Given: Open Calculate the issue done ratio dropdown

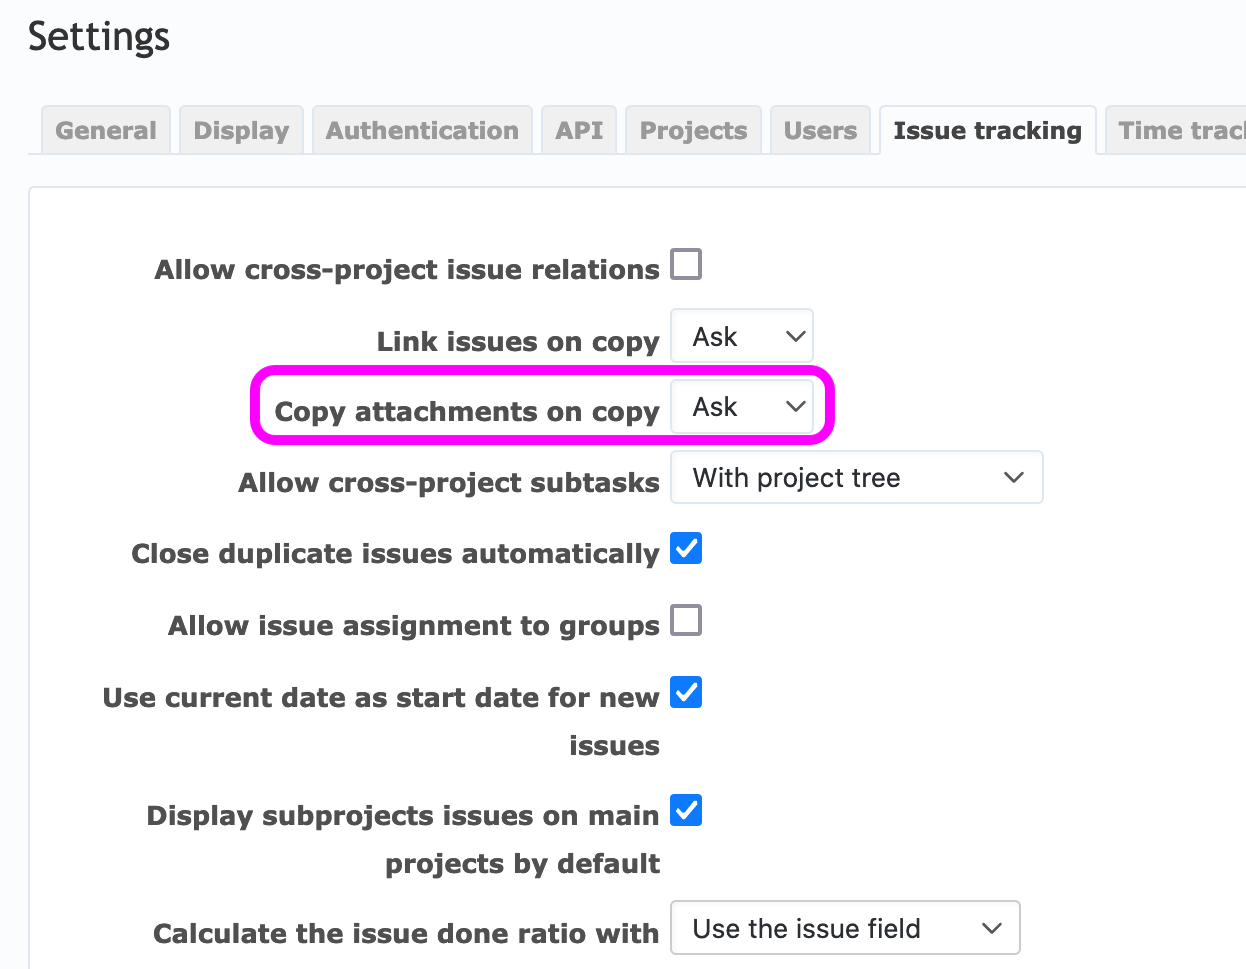Looking at the screenshot, I should click(845, 928).
